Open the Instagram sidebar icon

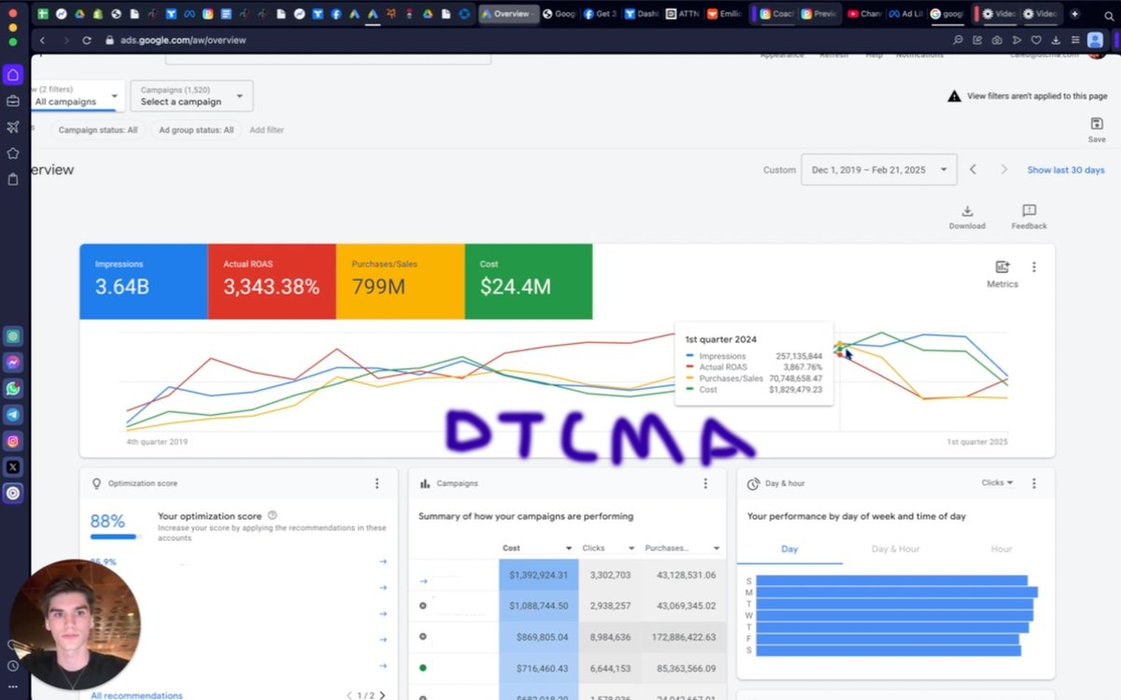13,441
